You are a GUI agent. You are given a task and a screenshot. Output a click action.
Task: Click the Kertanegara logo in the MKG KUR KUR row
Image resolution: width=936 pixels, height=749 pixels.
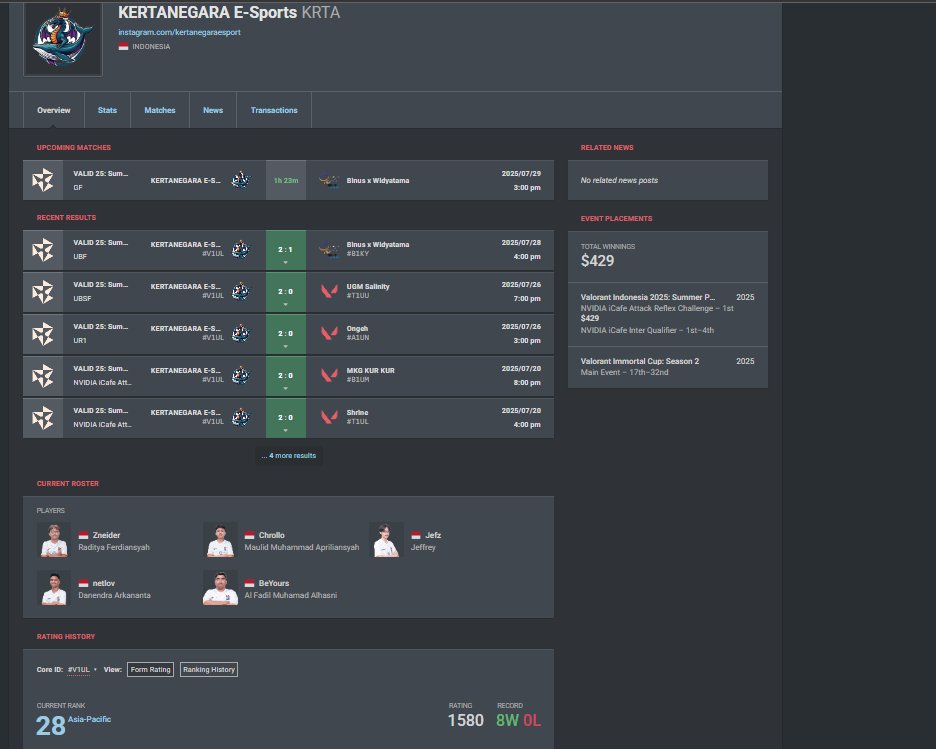click(x=241, y=375)
